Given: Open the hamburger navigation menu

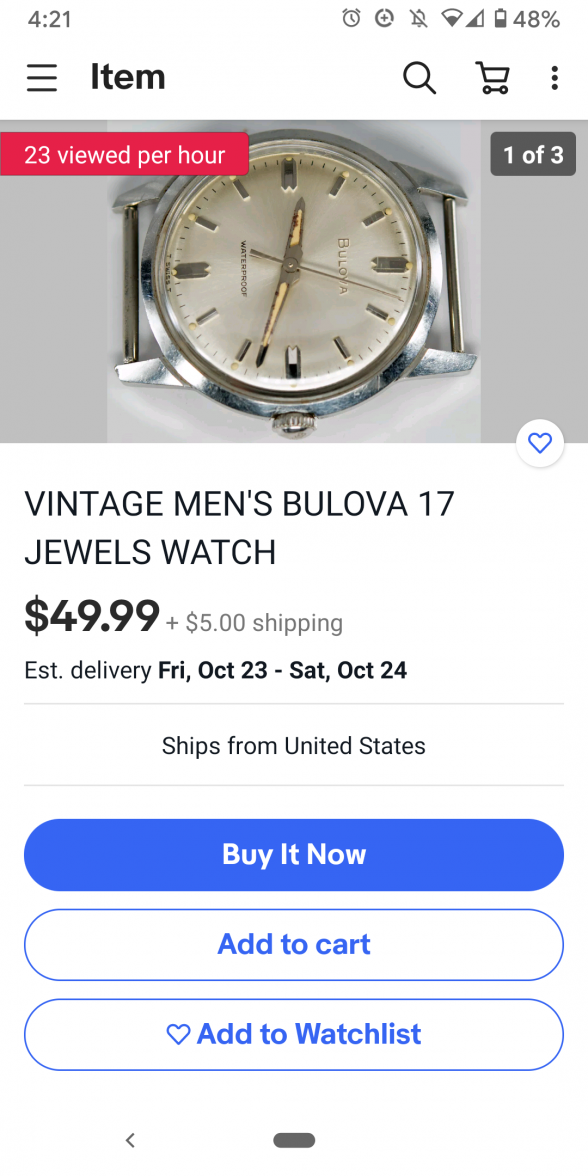Looking at the screenshot, I should [x=42, y=78].
